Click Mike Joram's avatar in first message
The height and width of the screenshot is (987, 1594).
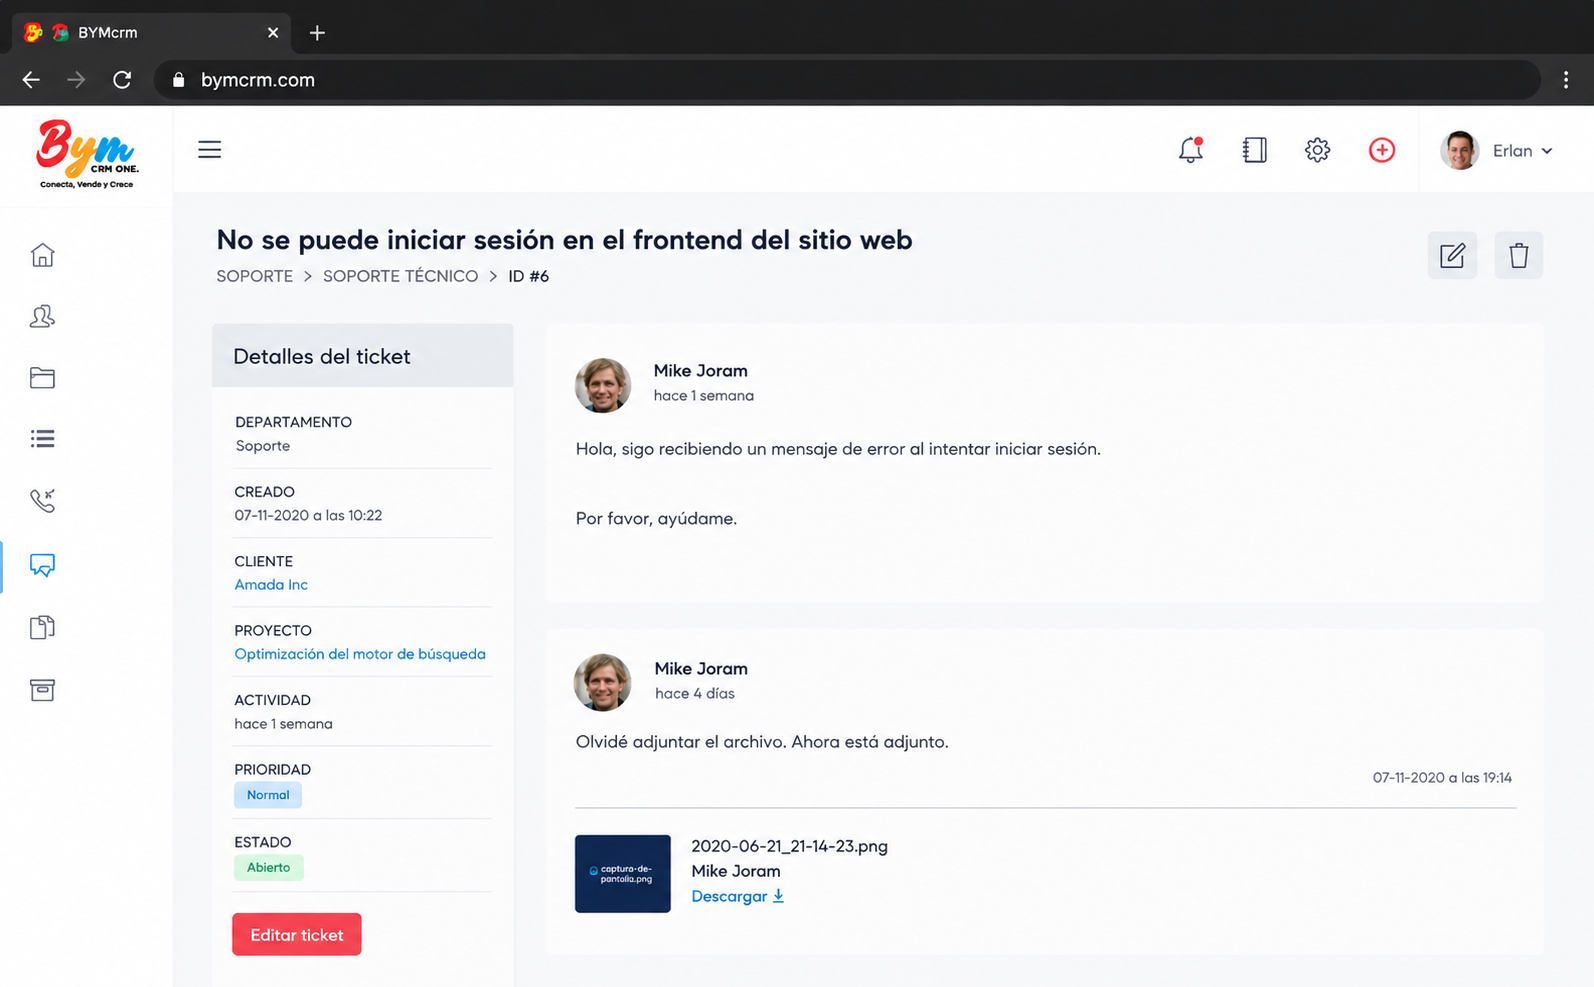[603, 385]
